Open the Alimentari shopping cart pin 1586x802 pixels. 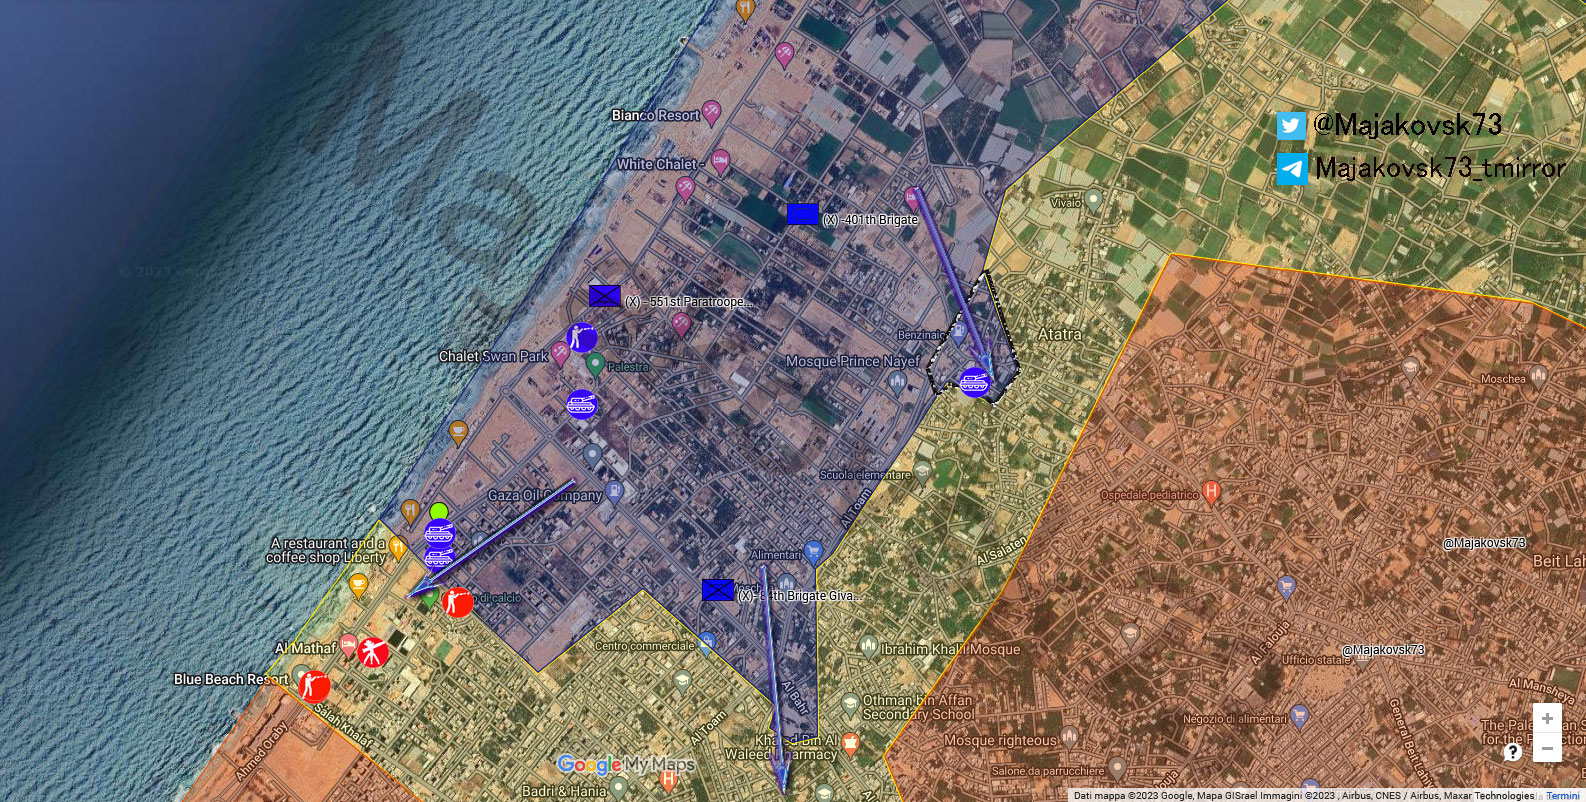(813, 550)
